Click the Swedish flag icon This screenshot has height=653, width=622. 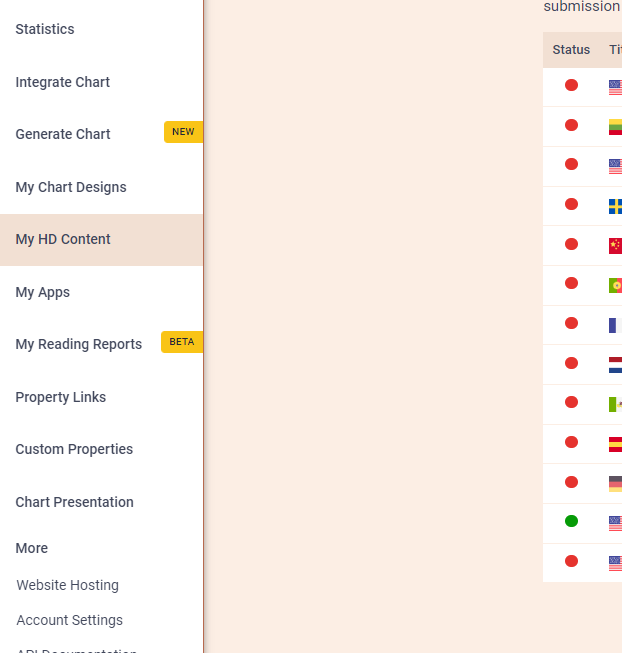click(x=615, y=206)
